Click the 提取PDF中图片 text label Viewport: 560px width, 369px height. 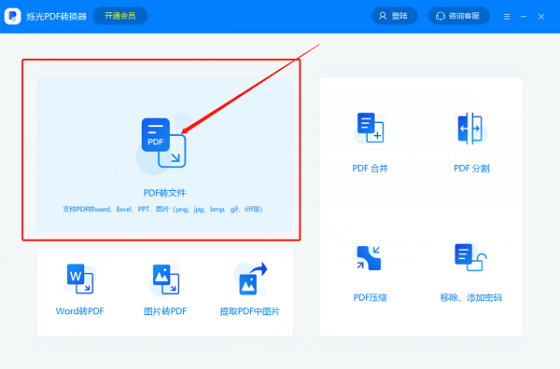point(250,311)
